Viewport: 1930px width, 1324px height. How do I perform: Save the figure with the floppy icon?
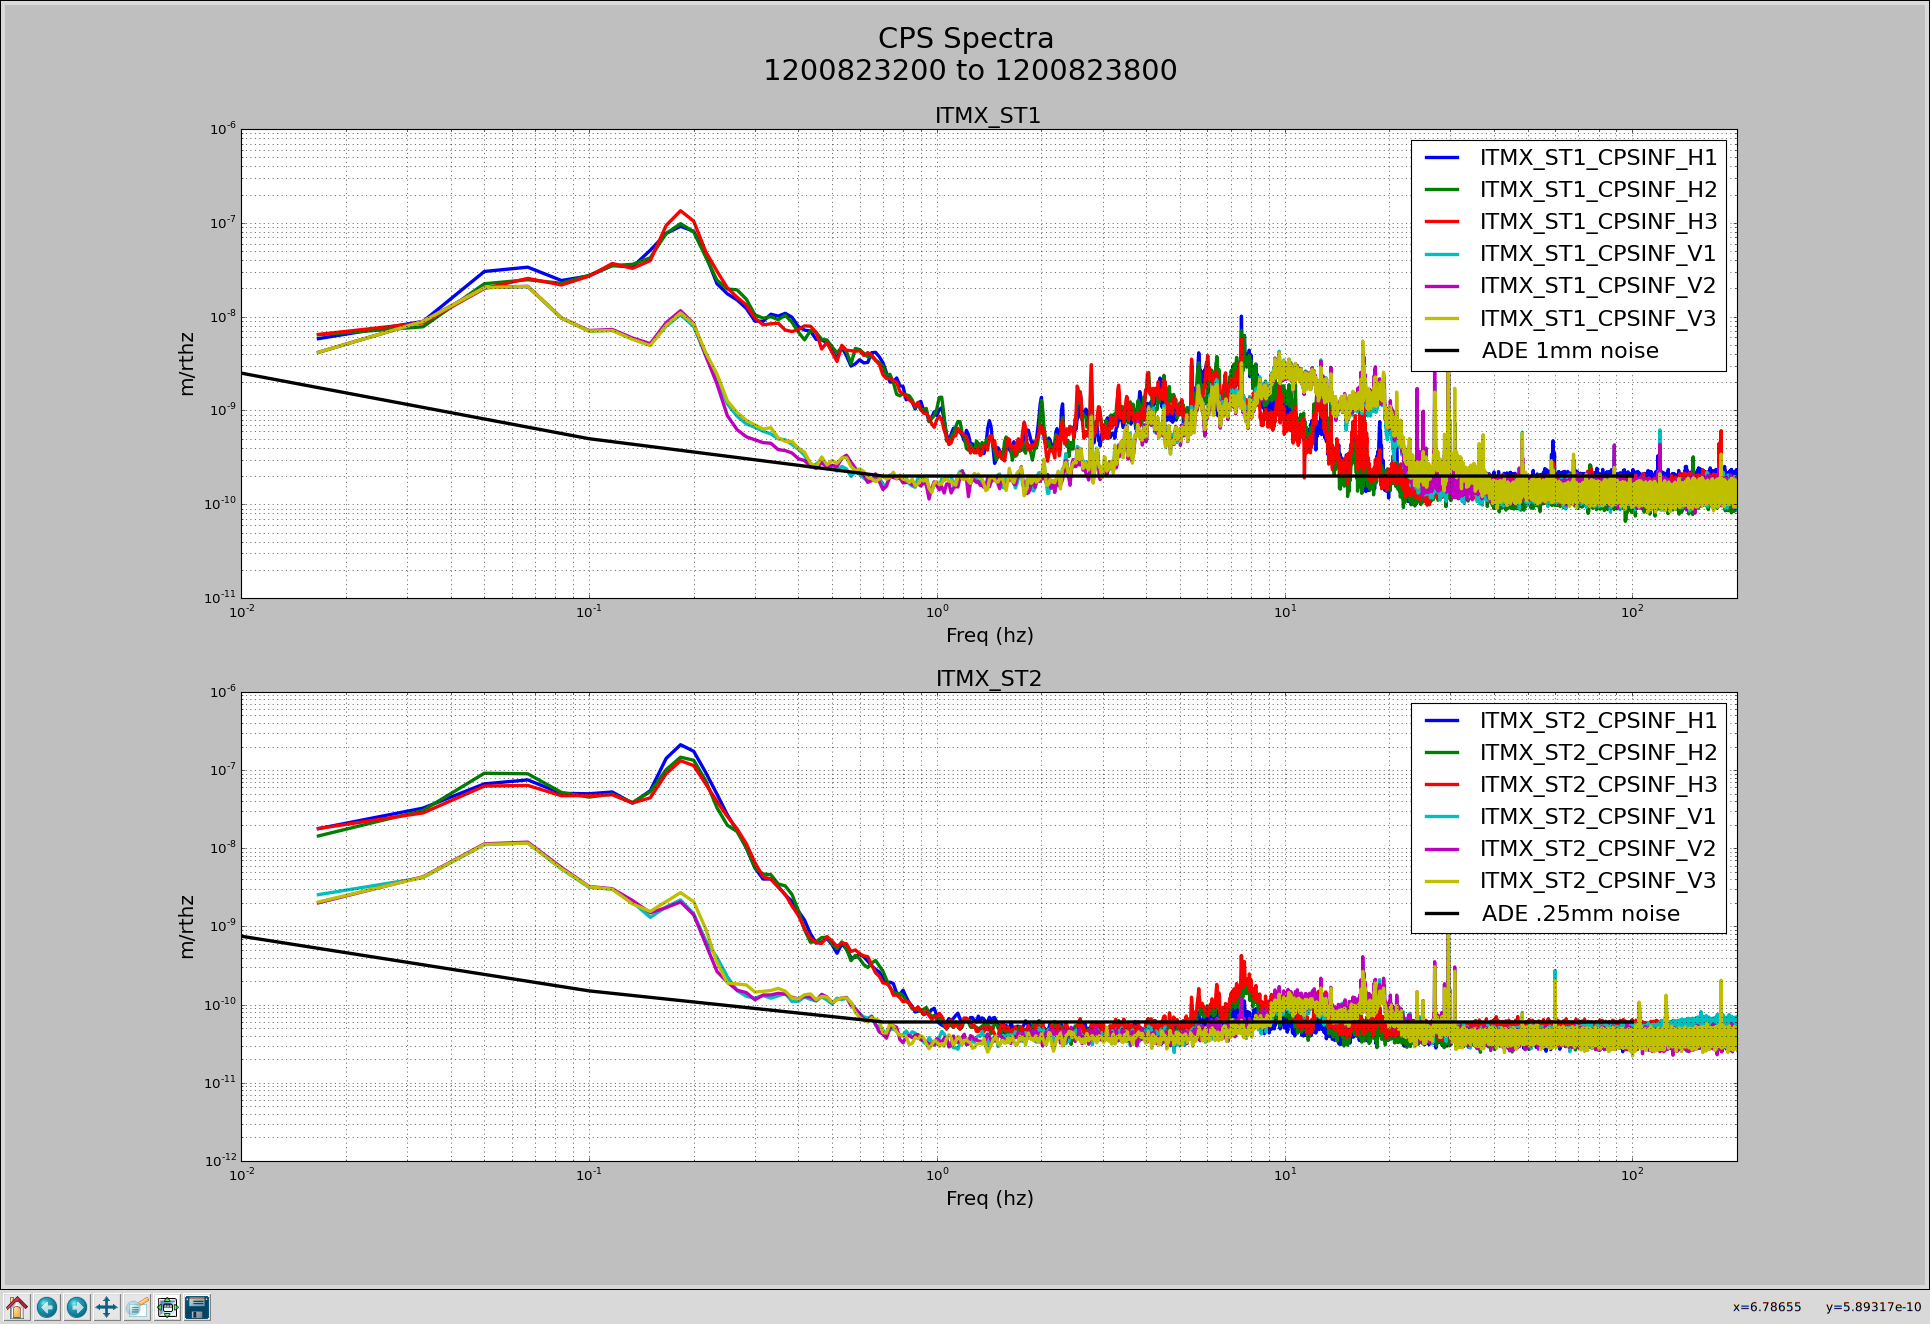tap(197, 1307)
